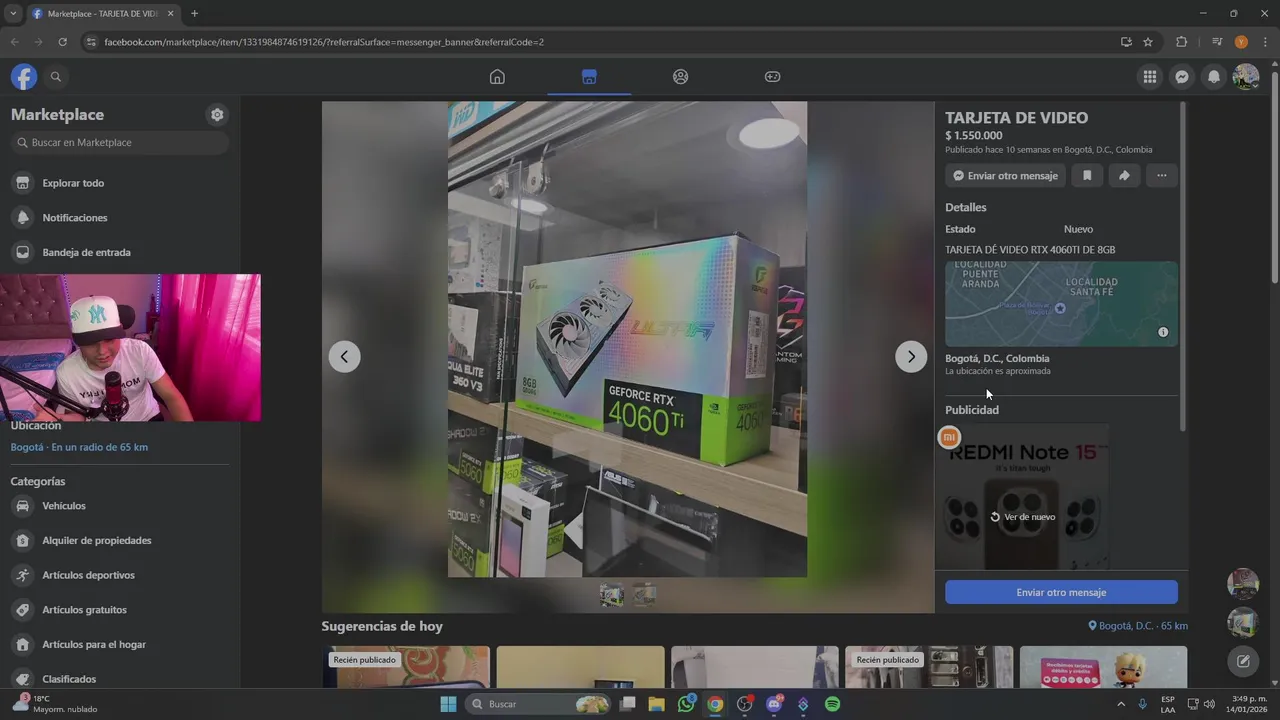Select second photo thumbnail below image
Image resolution: width=1280 pixels, height=720 pixels.
point(645,595)
